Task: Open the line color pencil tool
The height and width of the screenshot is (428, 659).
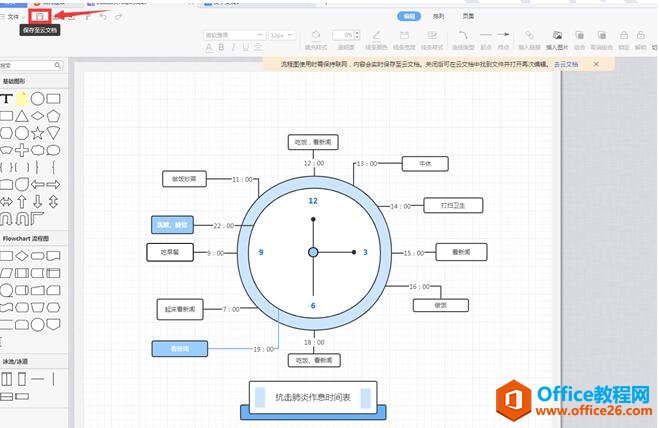Action: (376, 35)
